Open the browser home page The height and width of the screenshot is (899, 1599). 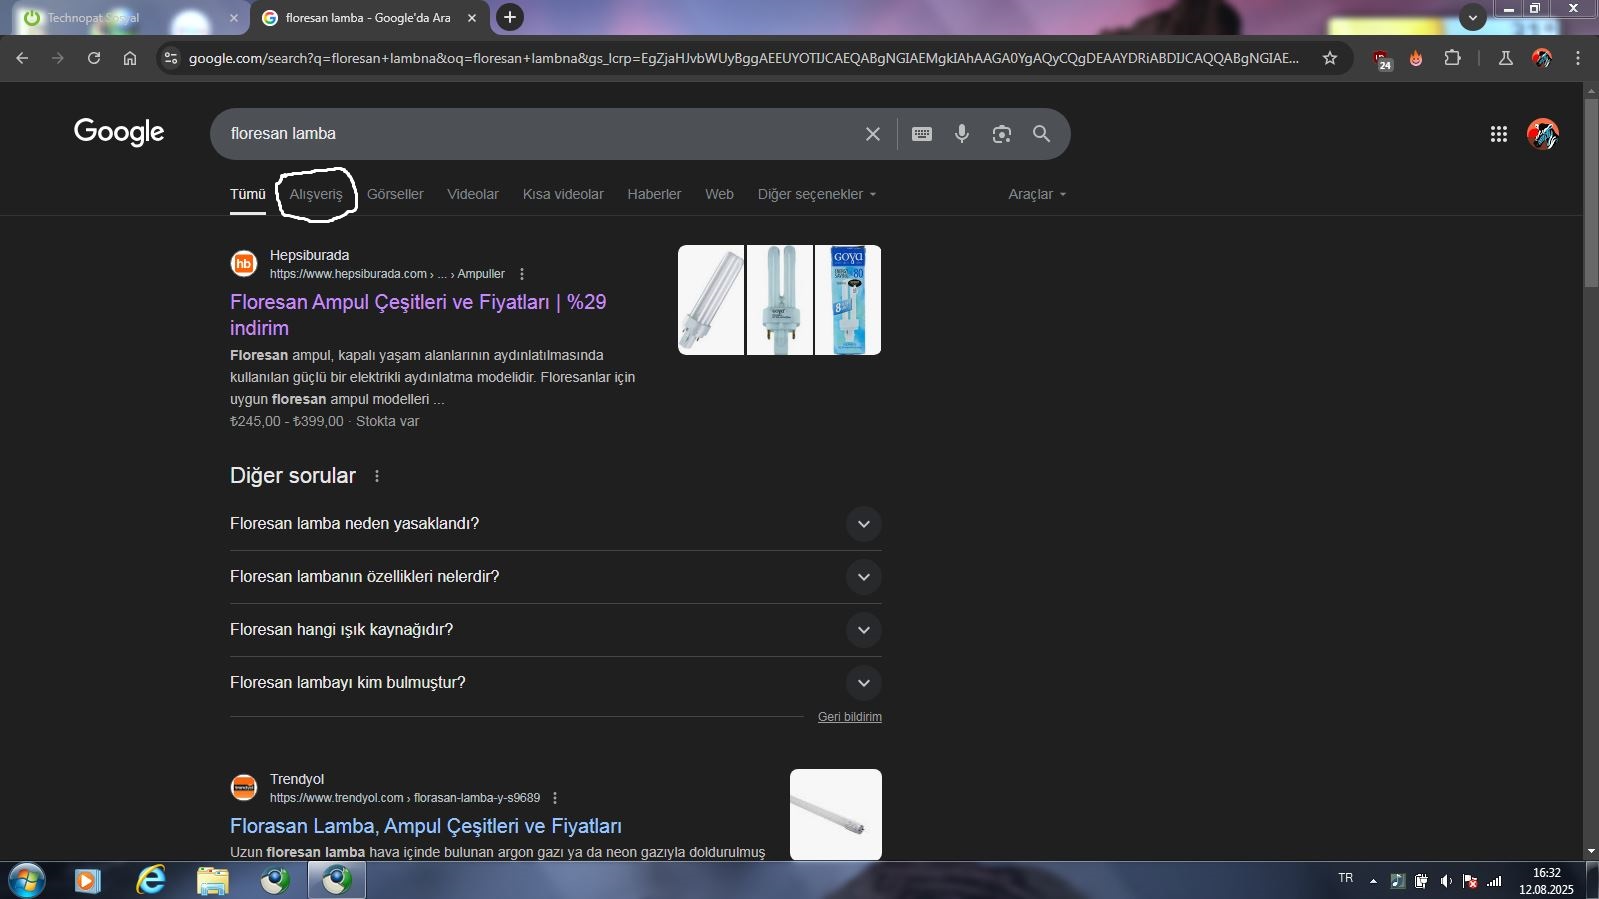(x=130, y=58)
